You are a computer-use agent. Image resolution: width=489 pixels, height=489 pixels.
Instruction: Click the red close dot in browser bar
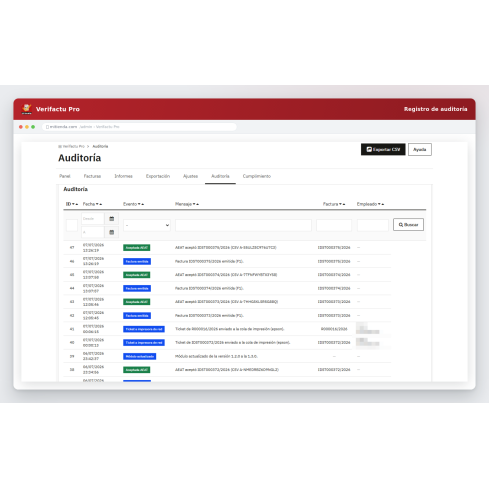[21, 127]
